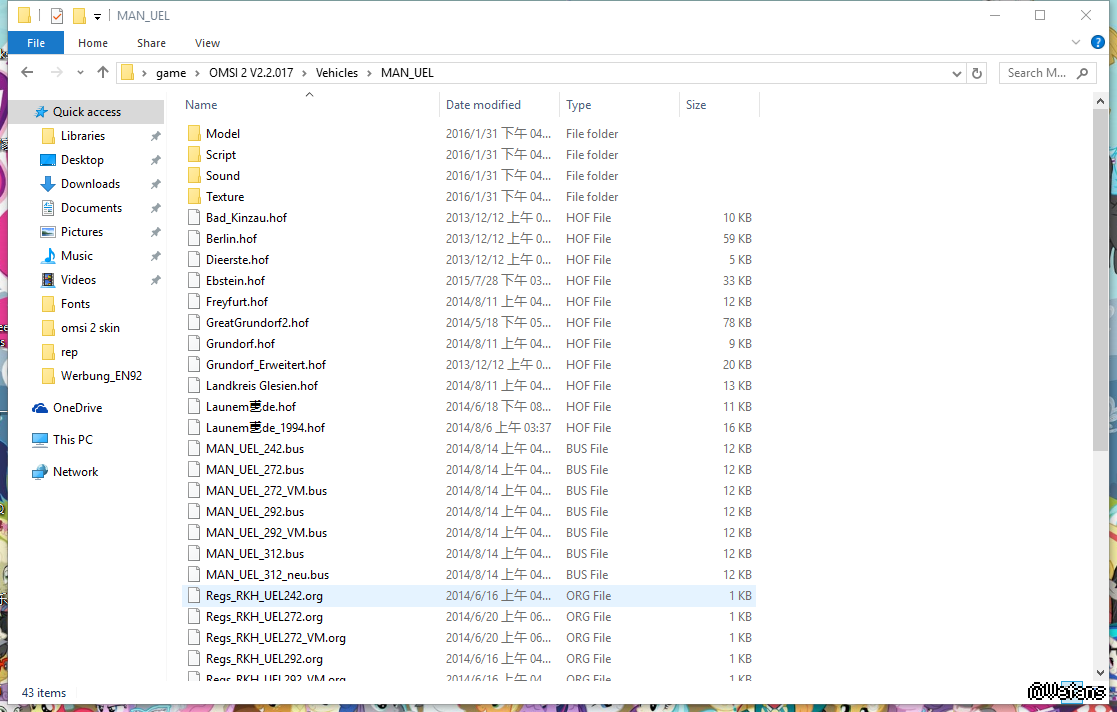The height and width of the screenshot is (712, 1117).
Task: Select file name Freyfurt.hof
Action: (237, 301)
